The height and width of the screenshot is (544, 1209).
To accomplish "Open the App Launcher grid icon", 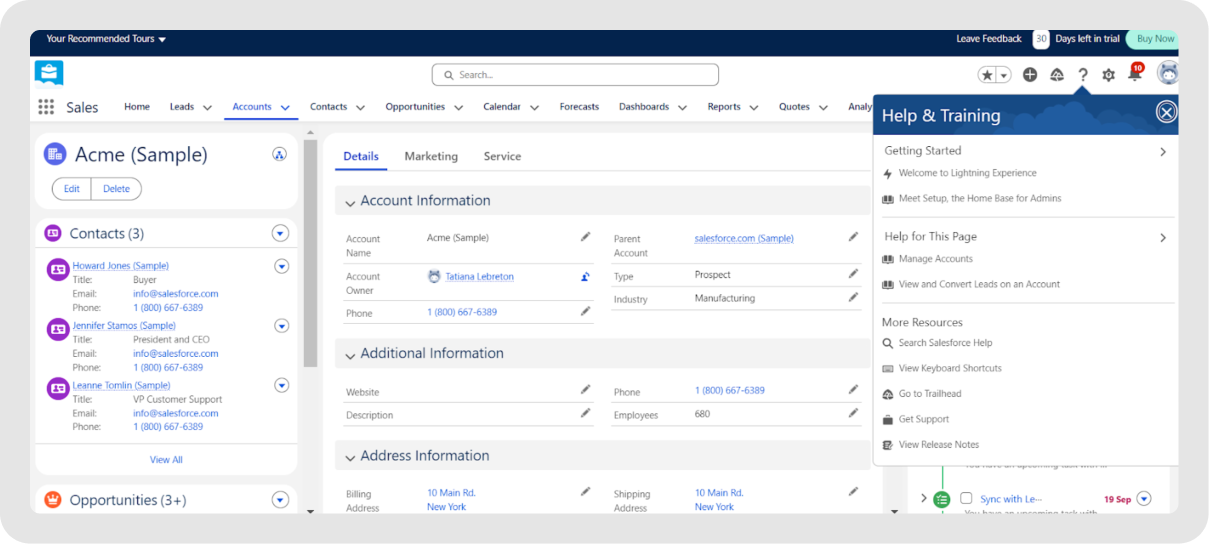I will click(46, 107).
